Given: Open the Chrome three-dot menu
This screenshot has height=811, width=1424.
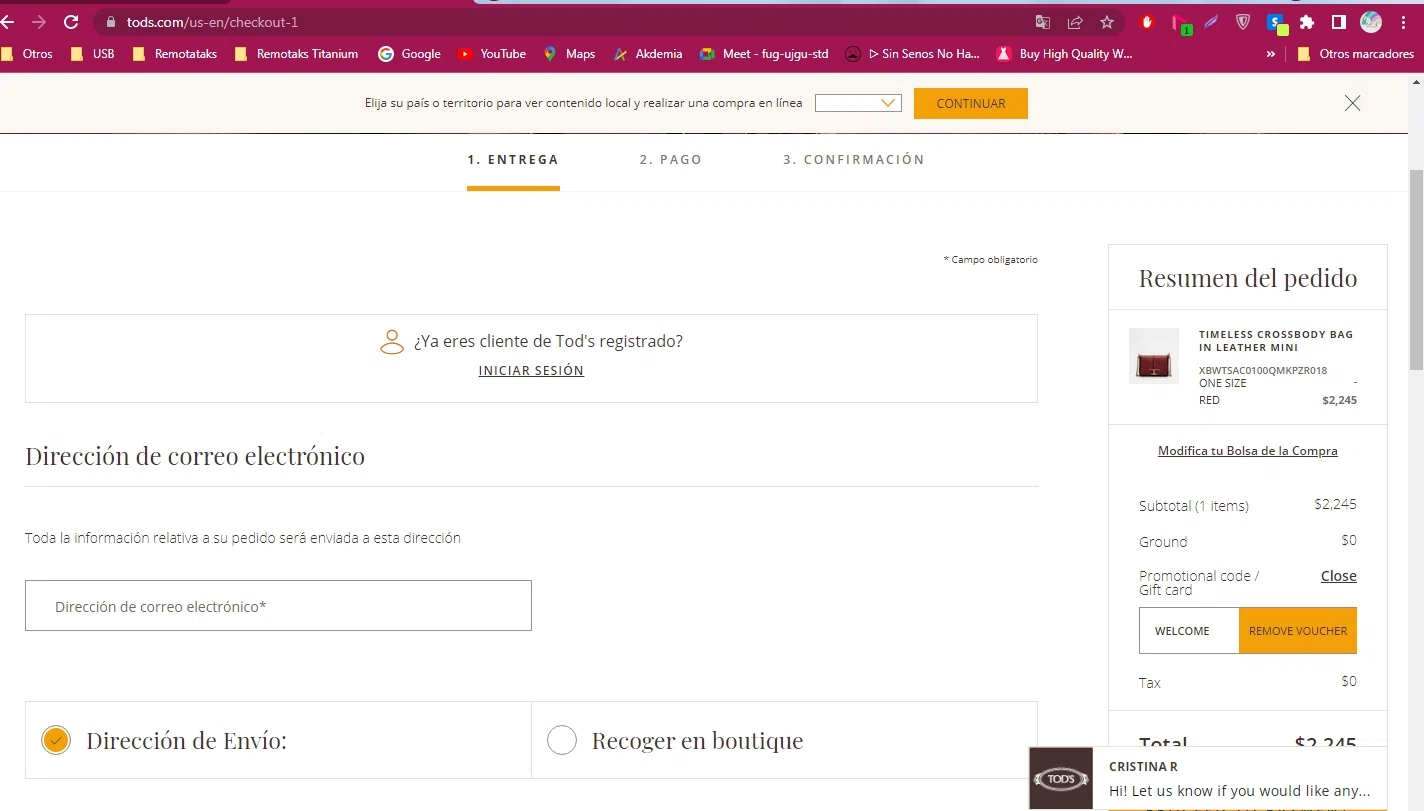Looking at the screenshot, I should [x=1403, y=22].
